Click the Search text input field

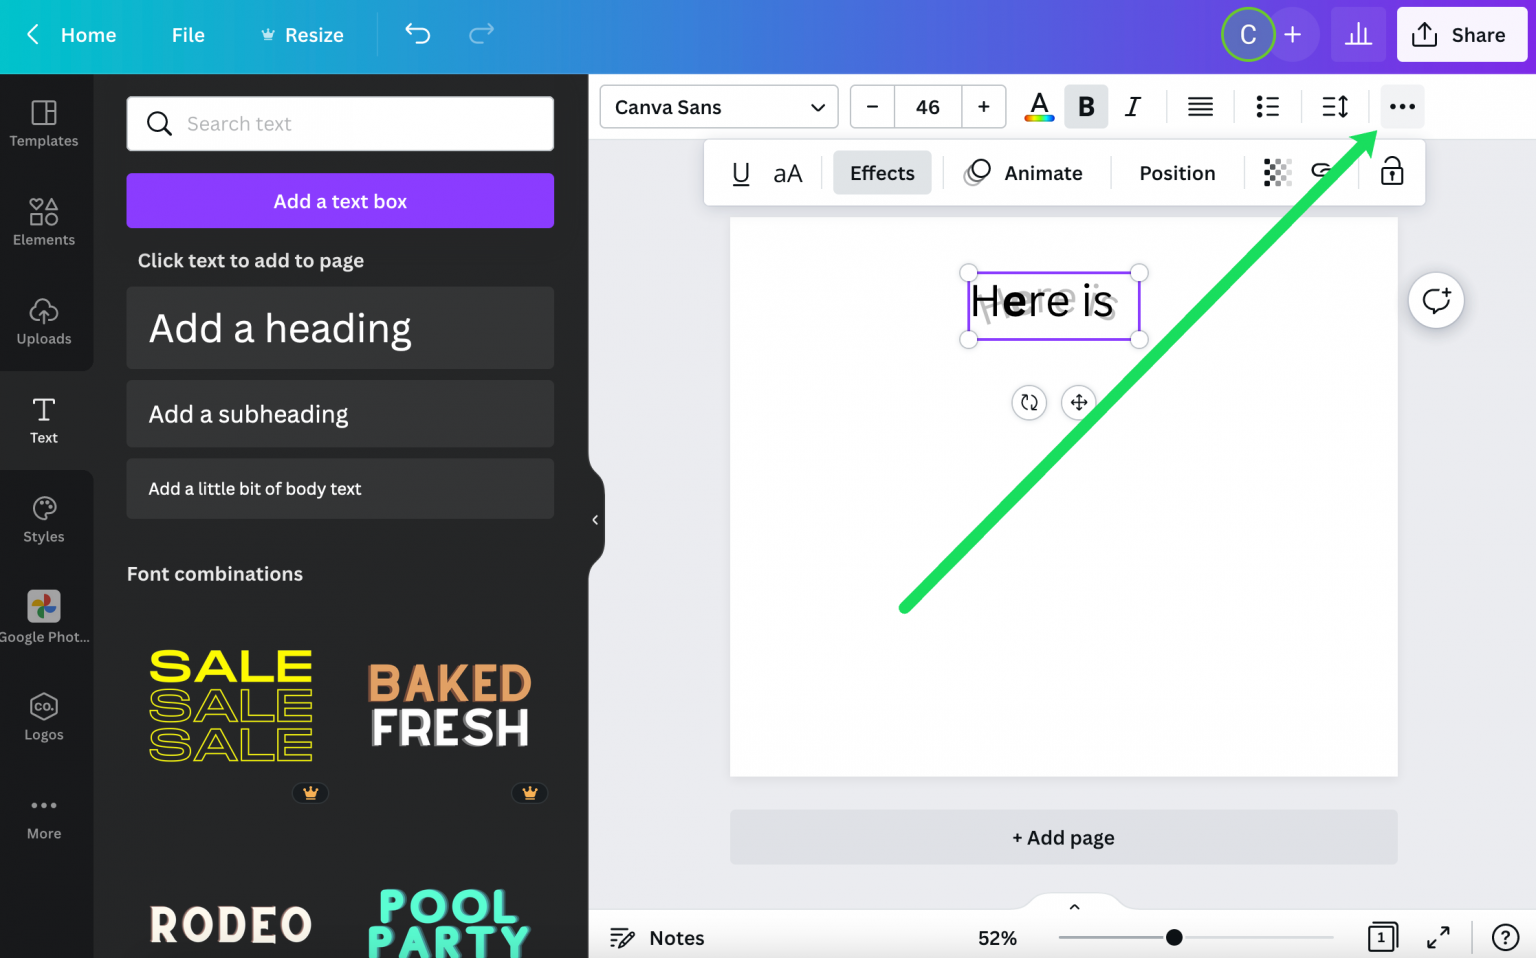click(340, 124)
